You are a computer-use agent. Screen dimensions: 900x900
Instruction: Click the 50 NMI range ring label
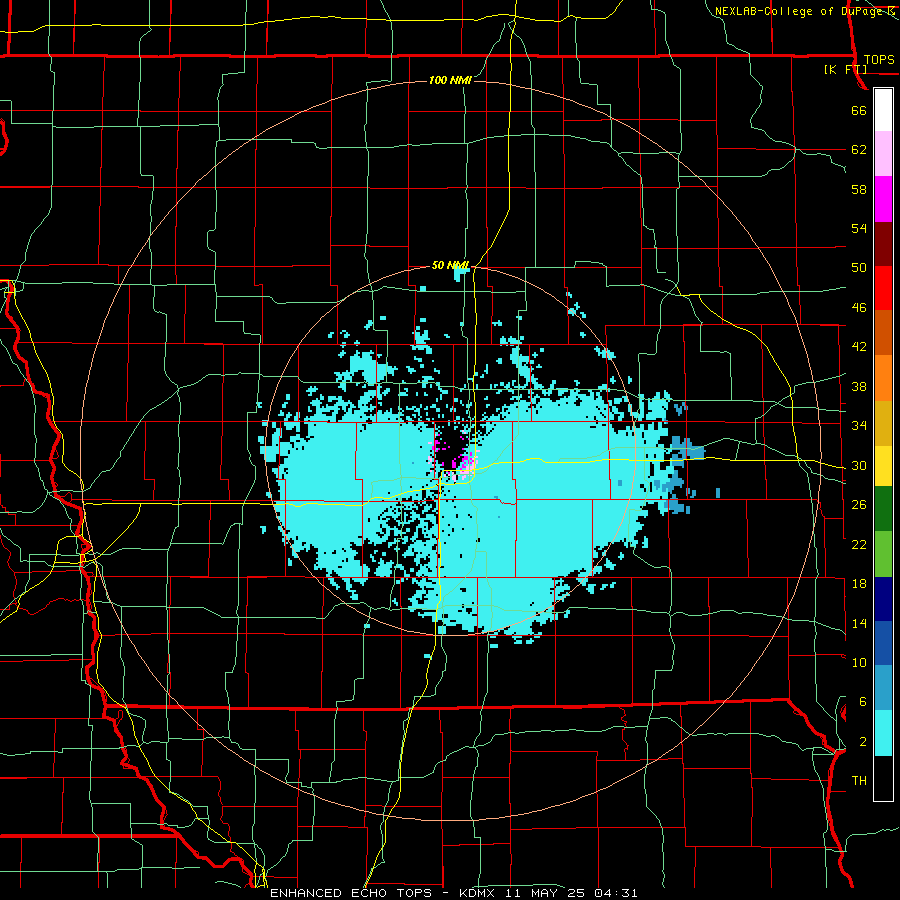pos(450,265)
